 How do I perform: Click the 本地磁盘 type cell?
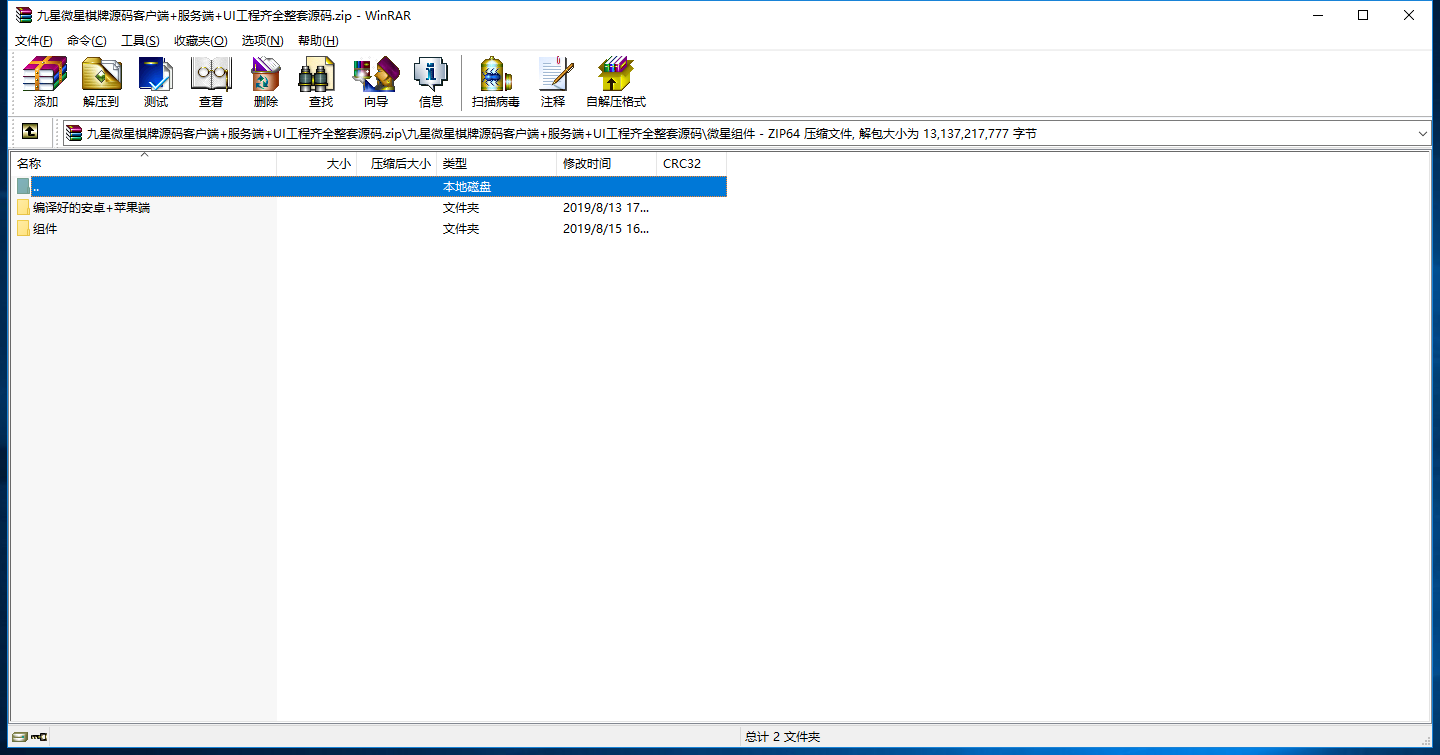tap(467, 187)
